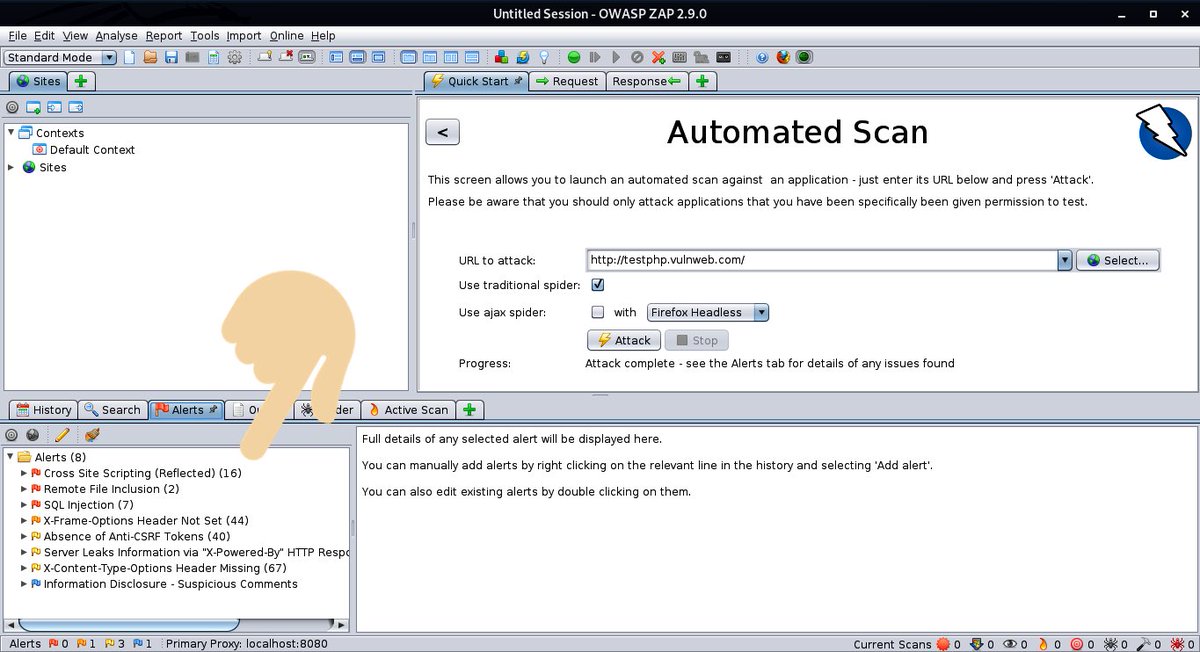Add tab with plus beside Active Scan
Screen dimensions: 1200x652
tap(470, 410)
